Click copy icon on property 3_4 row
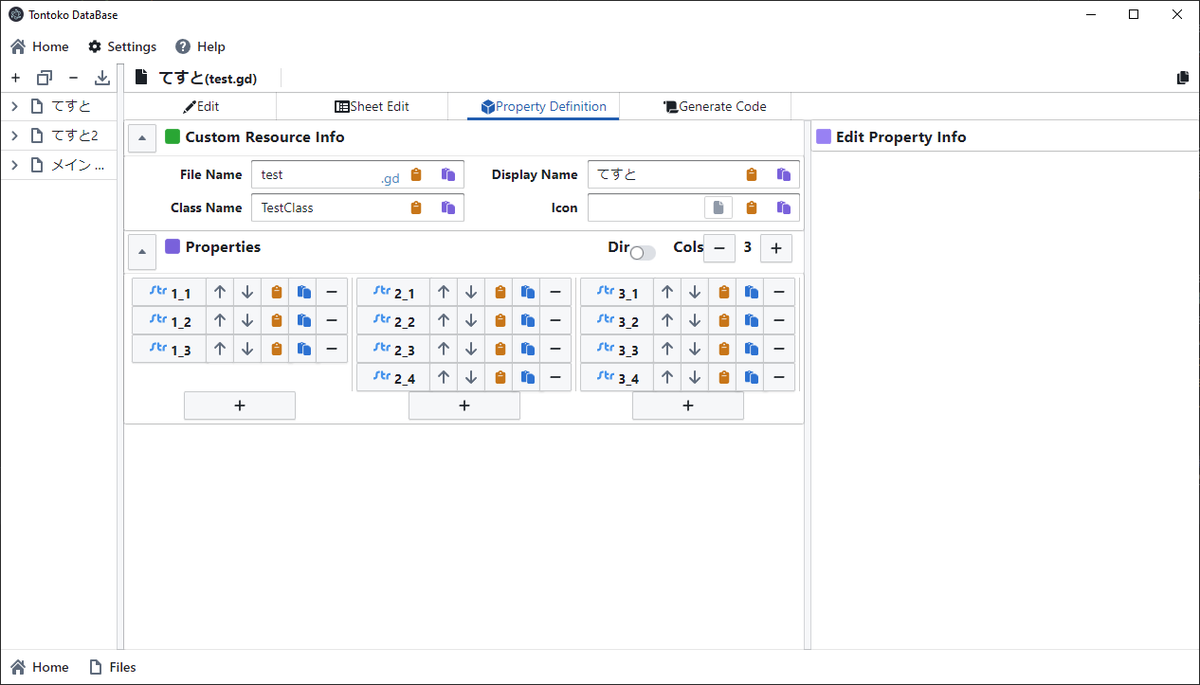 (752, 377)
